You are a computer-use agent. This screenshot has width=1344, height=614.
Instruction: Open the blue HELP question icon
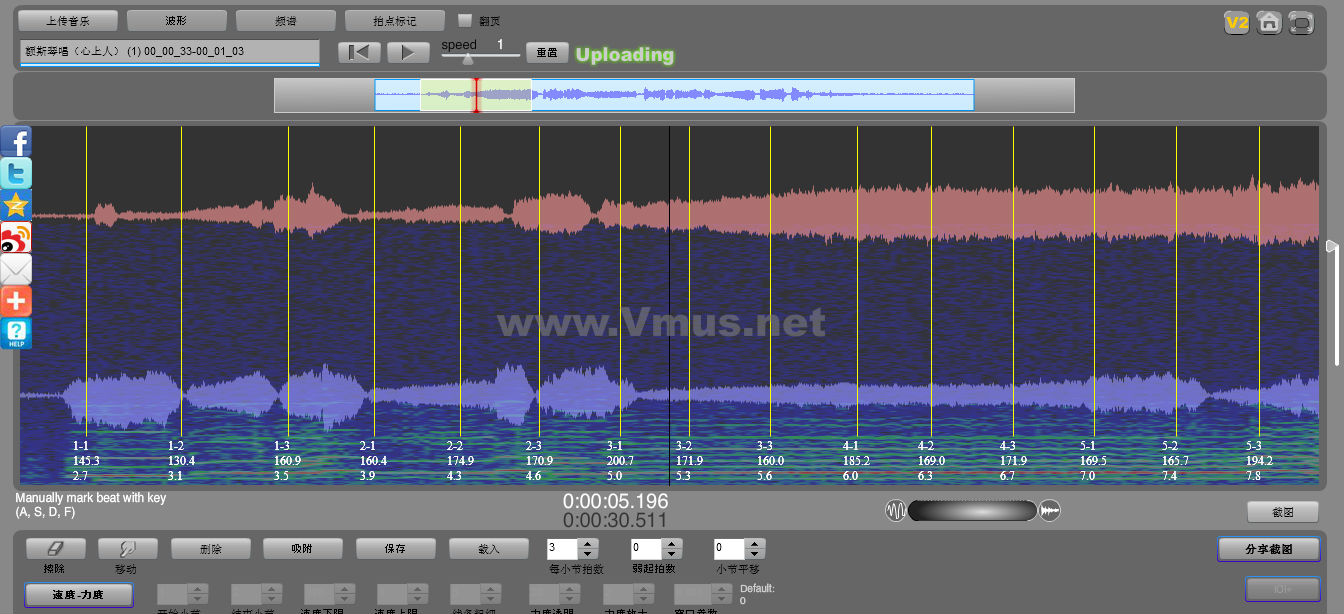point(16,333)
